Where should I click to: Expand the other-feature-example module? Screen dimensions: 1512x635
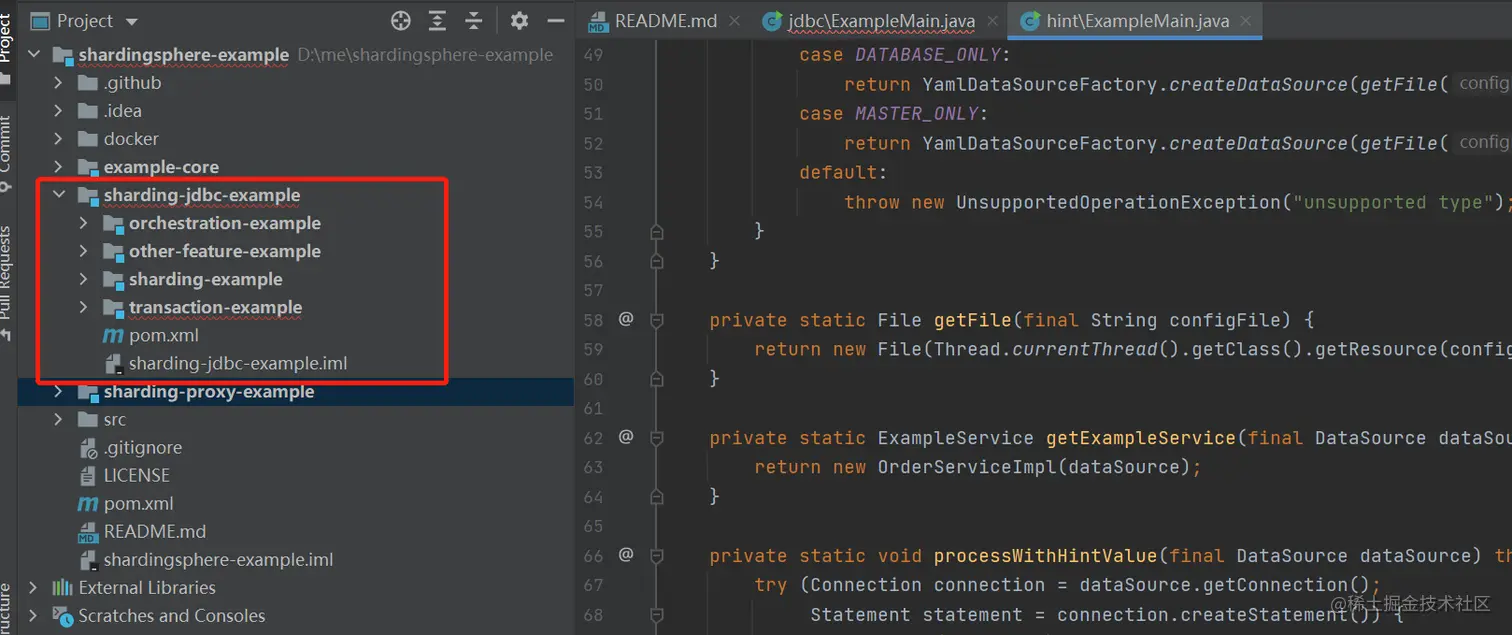(x=84, y=251)
